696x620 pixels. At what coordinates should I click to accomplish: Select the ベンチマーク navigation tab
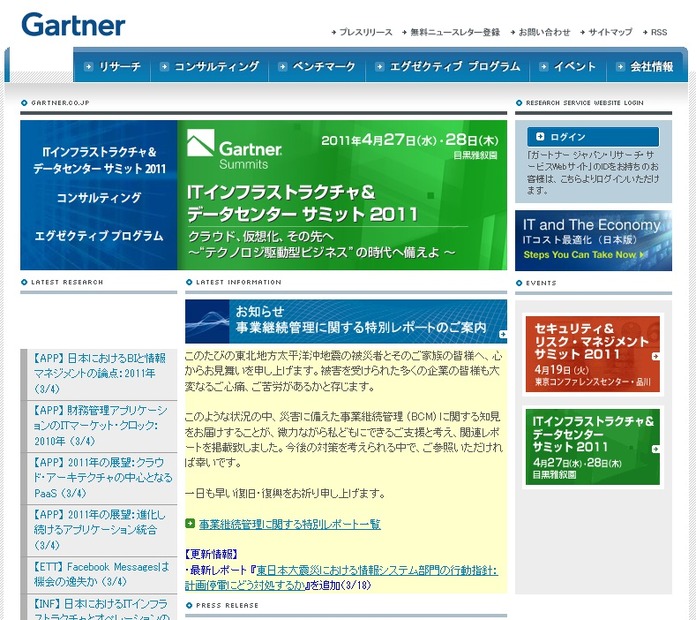[317, 67]
